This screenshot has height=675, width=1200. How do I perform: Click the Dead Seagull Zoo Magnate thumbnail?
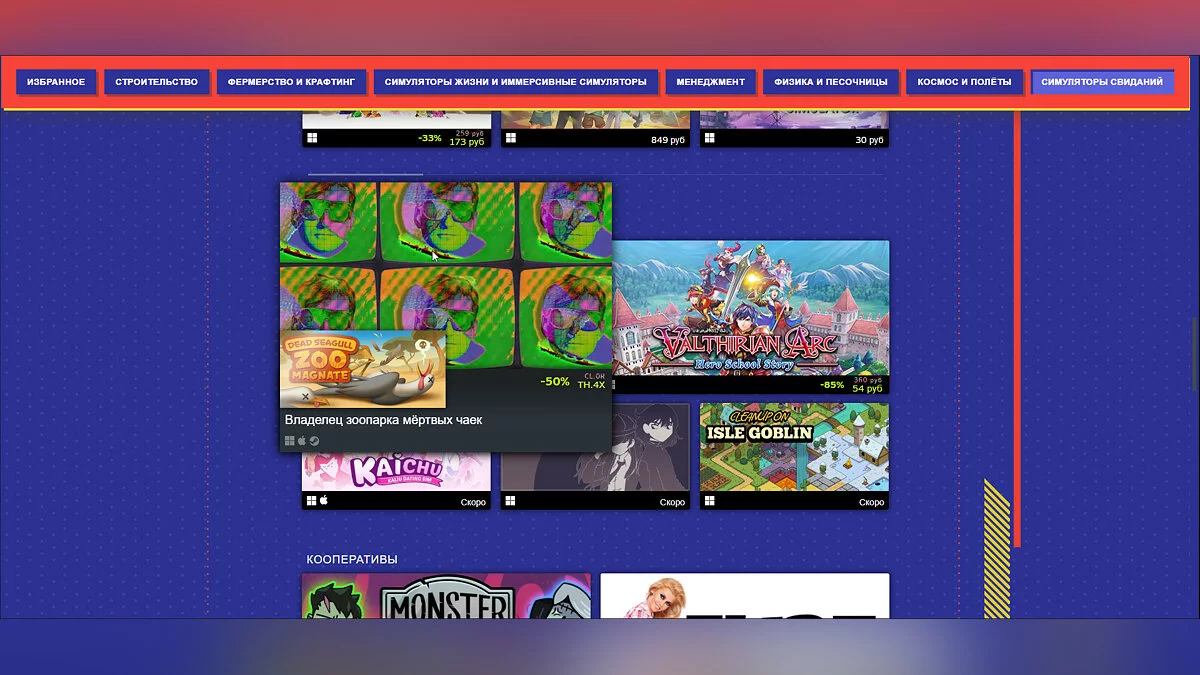pos(363,369)
